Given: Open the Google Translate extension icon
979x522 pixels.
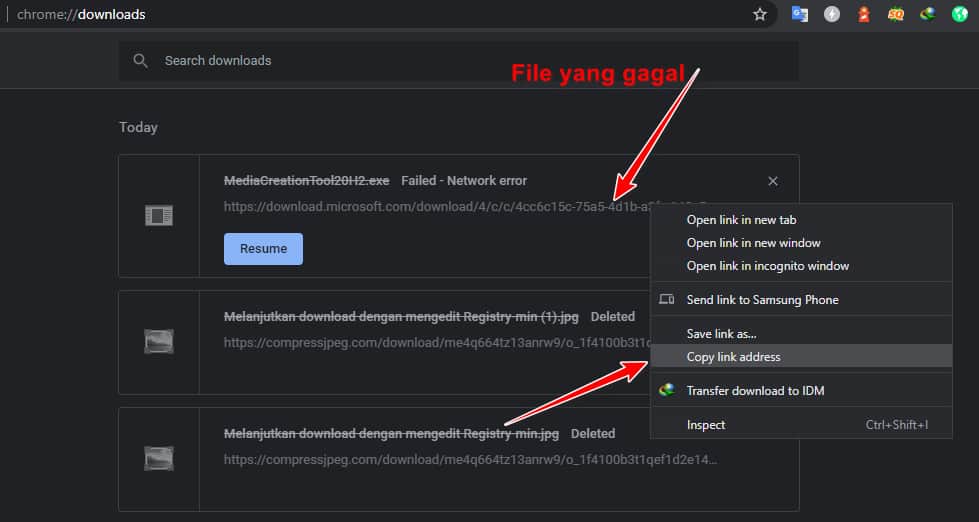Looking at the screenshot, I should coord(799,14).
